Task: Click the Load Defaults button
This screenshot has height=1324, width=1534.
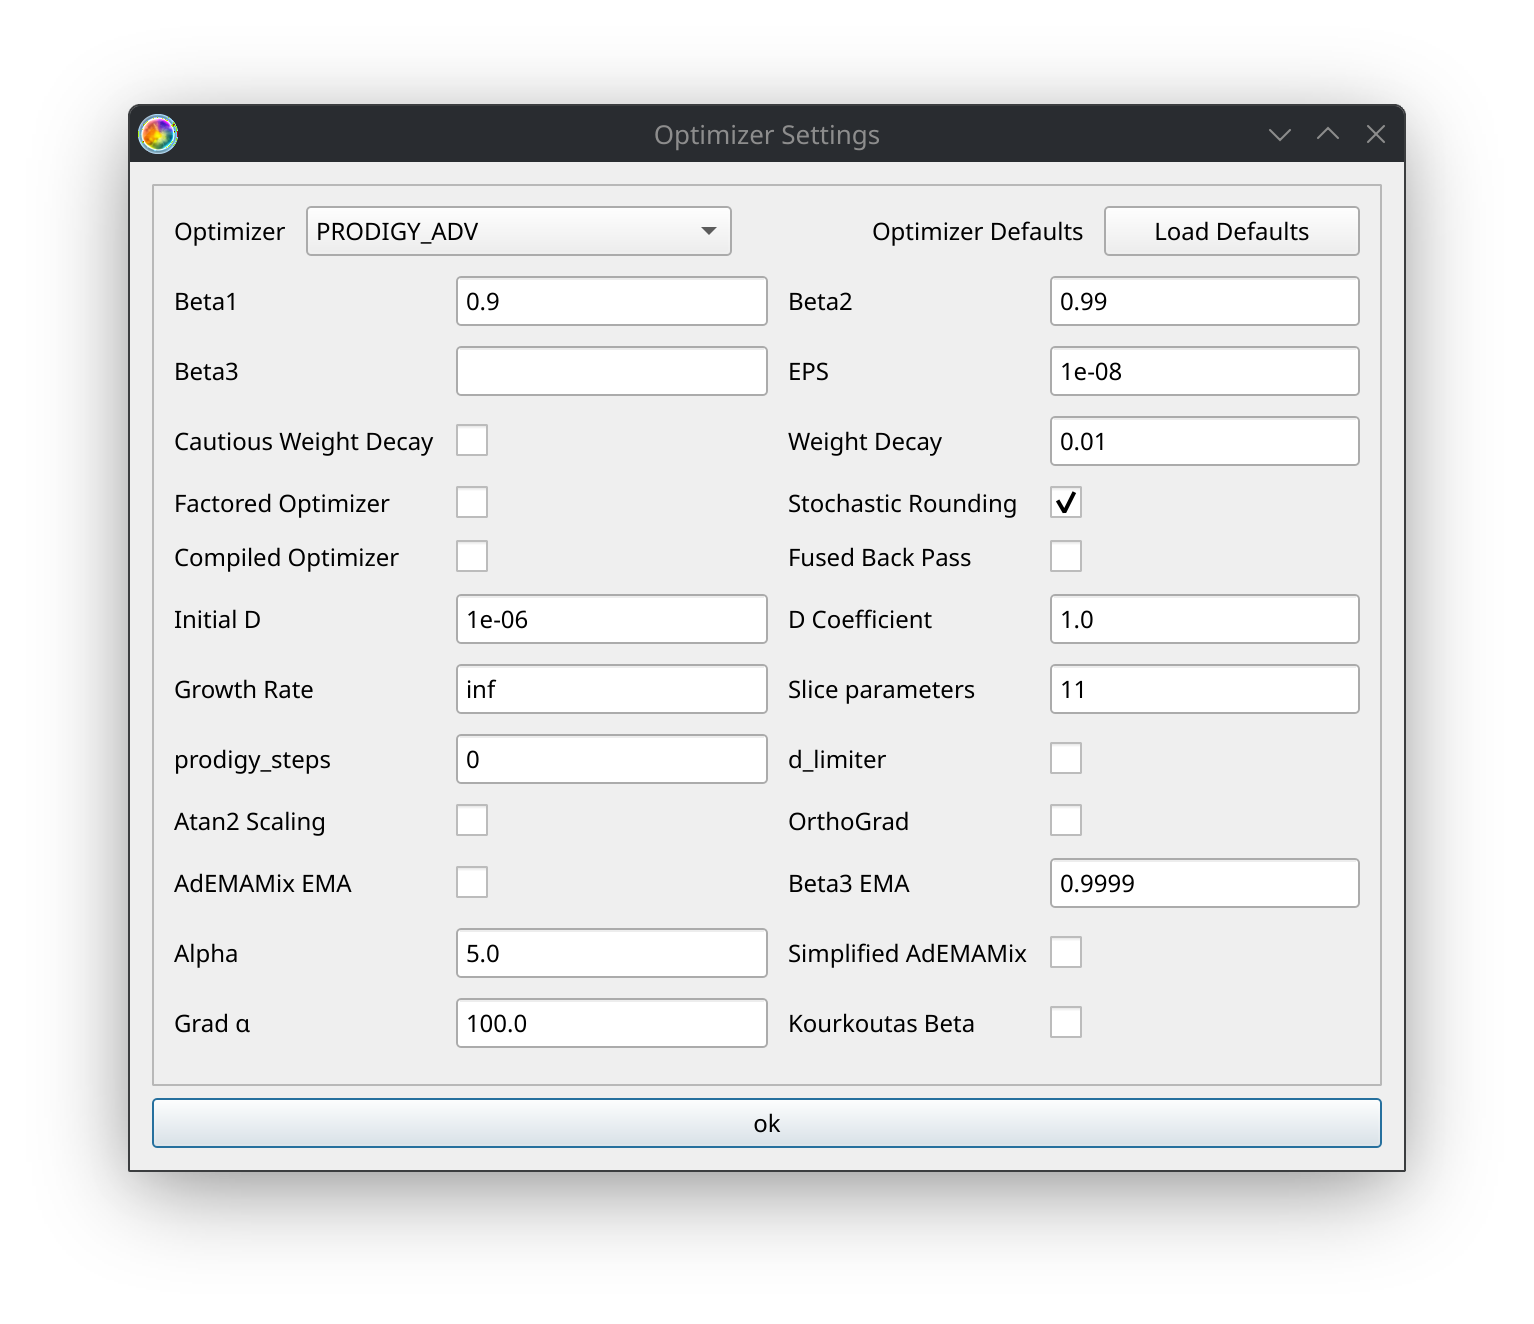Action: click(1231, 231)
